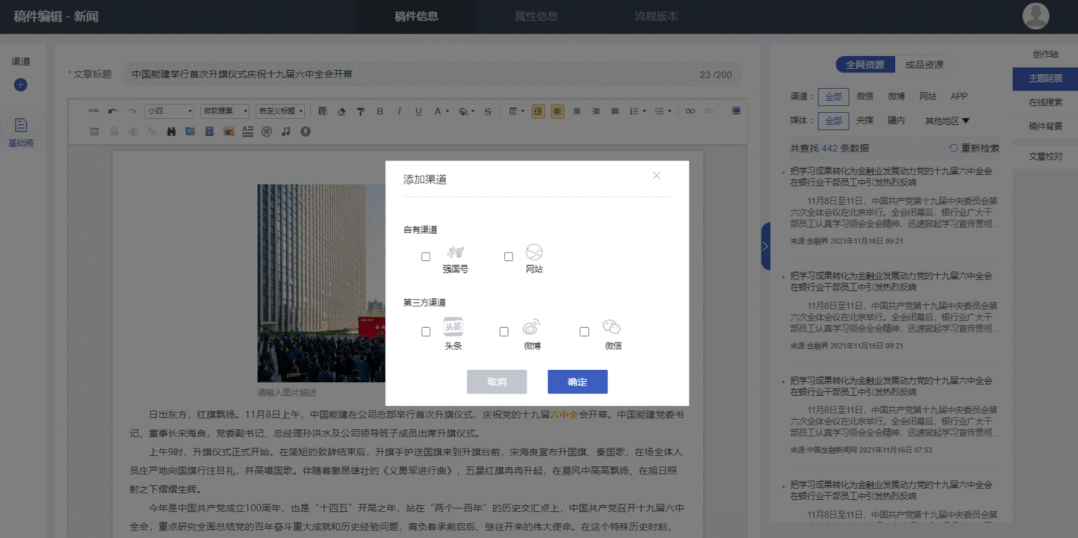This screenshot has width=1078, height=538.
Task: Click the 取消 cancel button
Action: coord(497,382)
